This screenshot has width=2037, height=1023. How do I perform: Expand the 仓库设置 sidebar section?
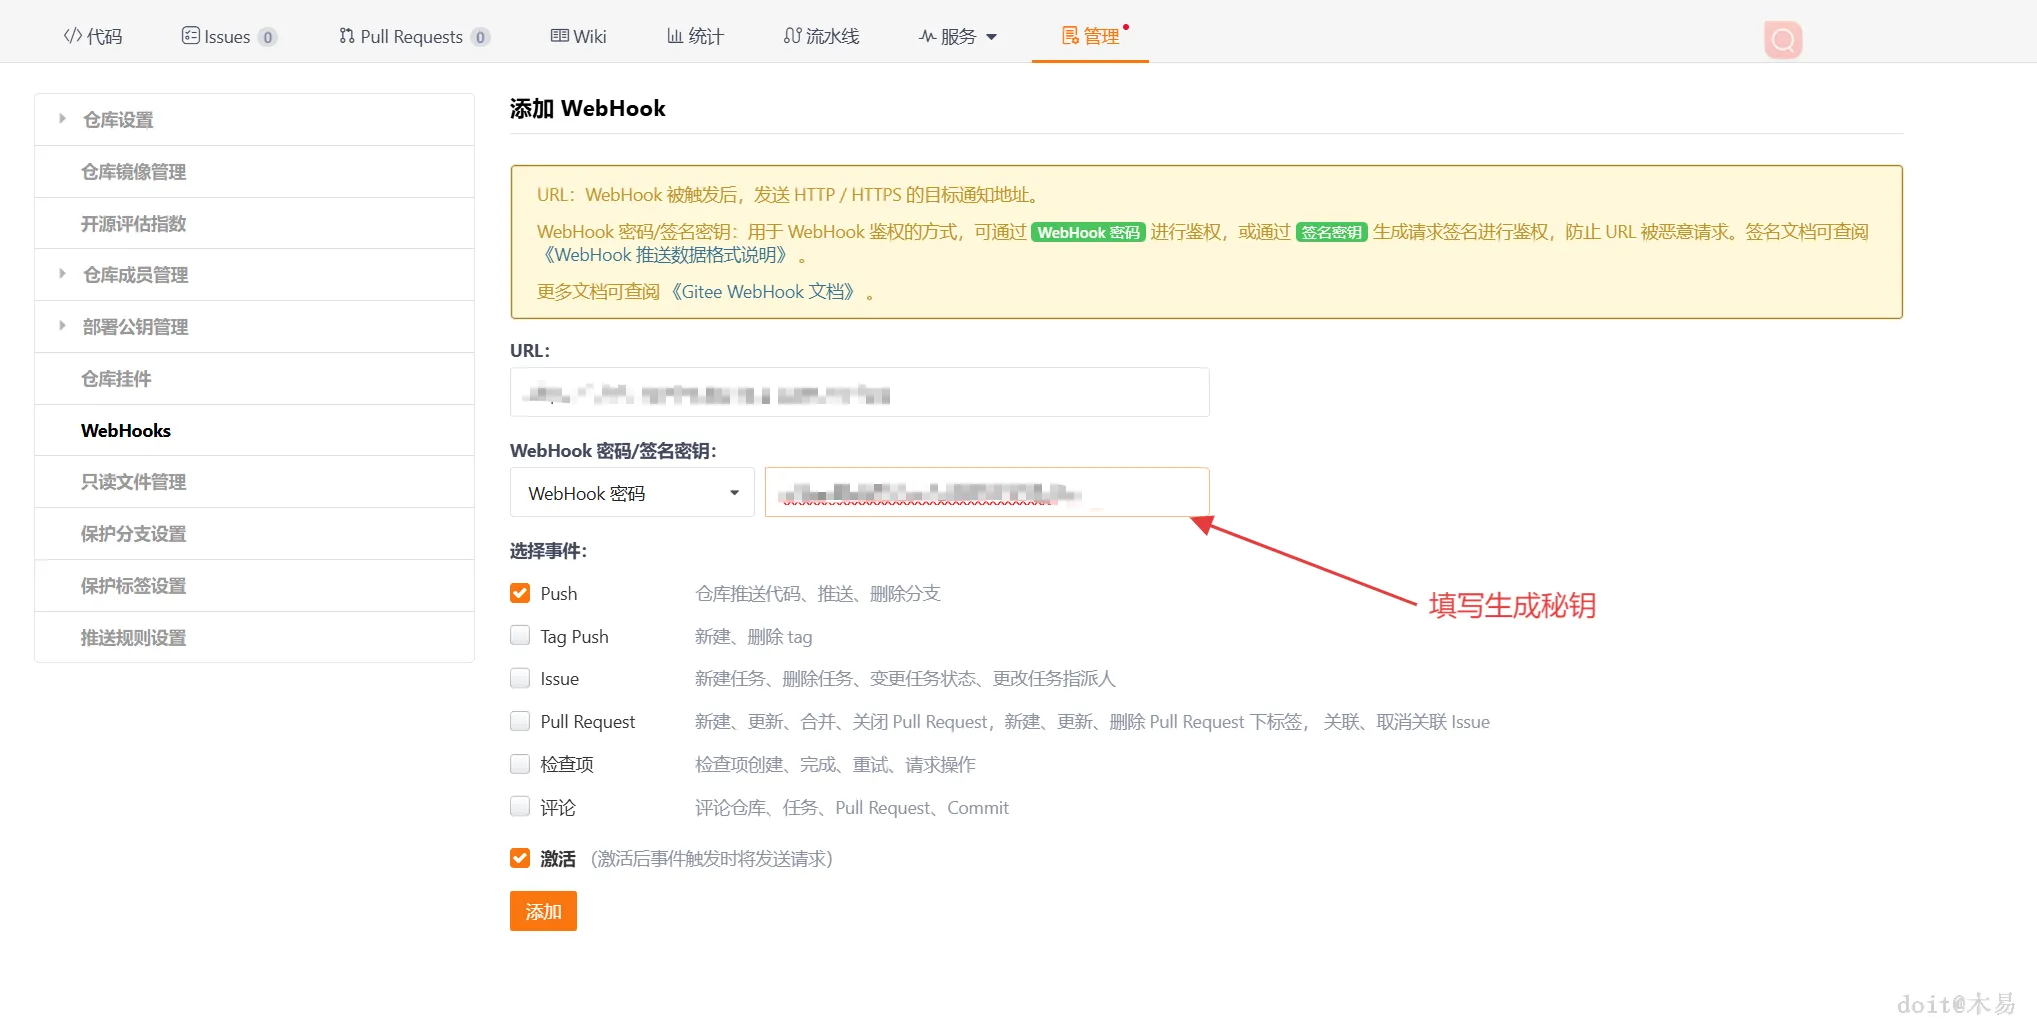pos(117,119)
